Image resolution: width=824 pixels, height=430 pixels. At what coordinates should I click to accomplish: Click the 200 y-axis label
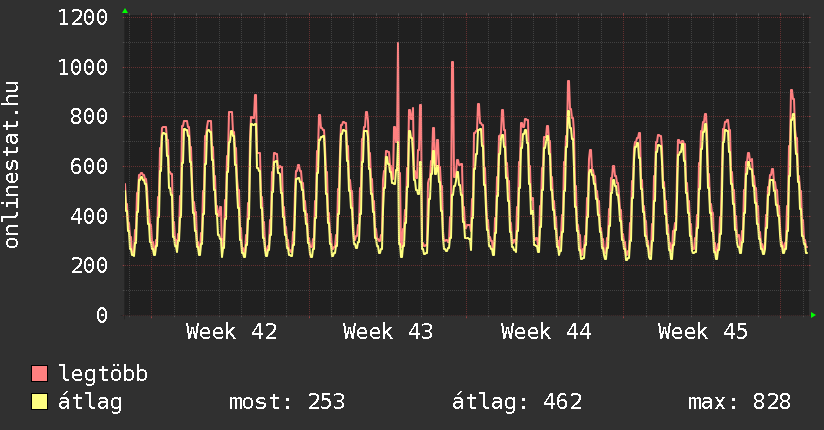[x=90, y=266]
